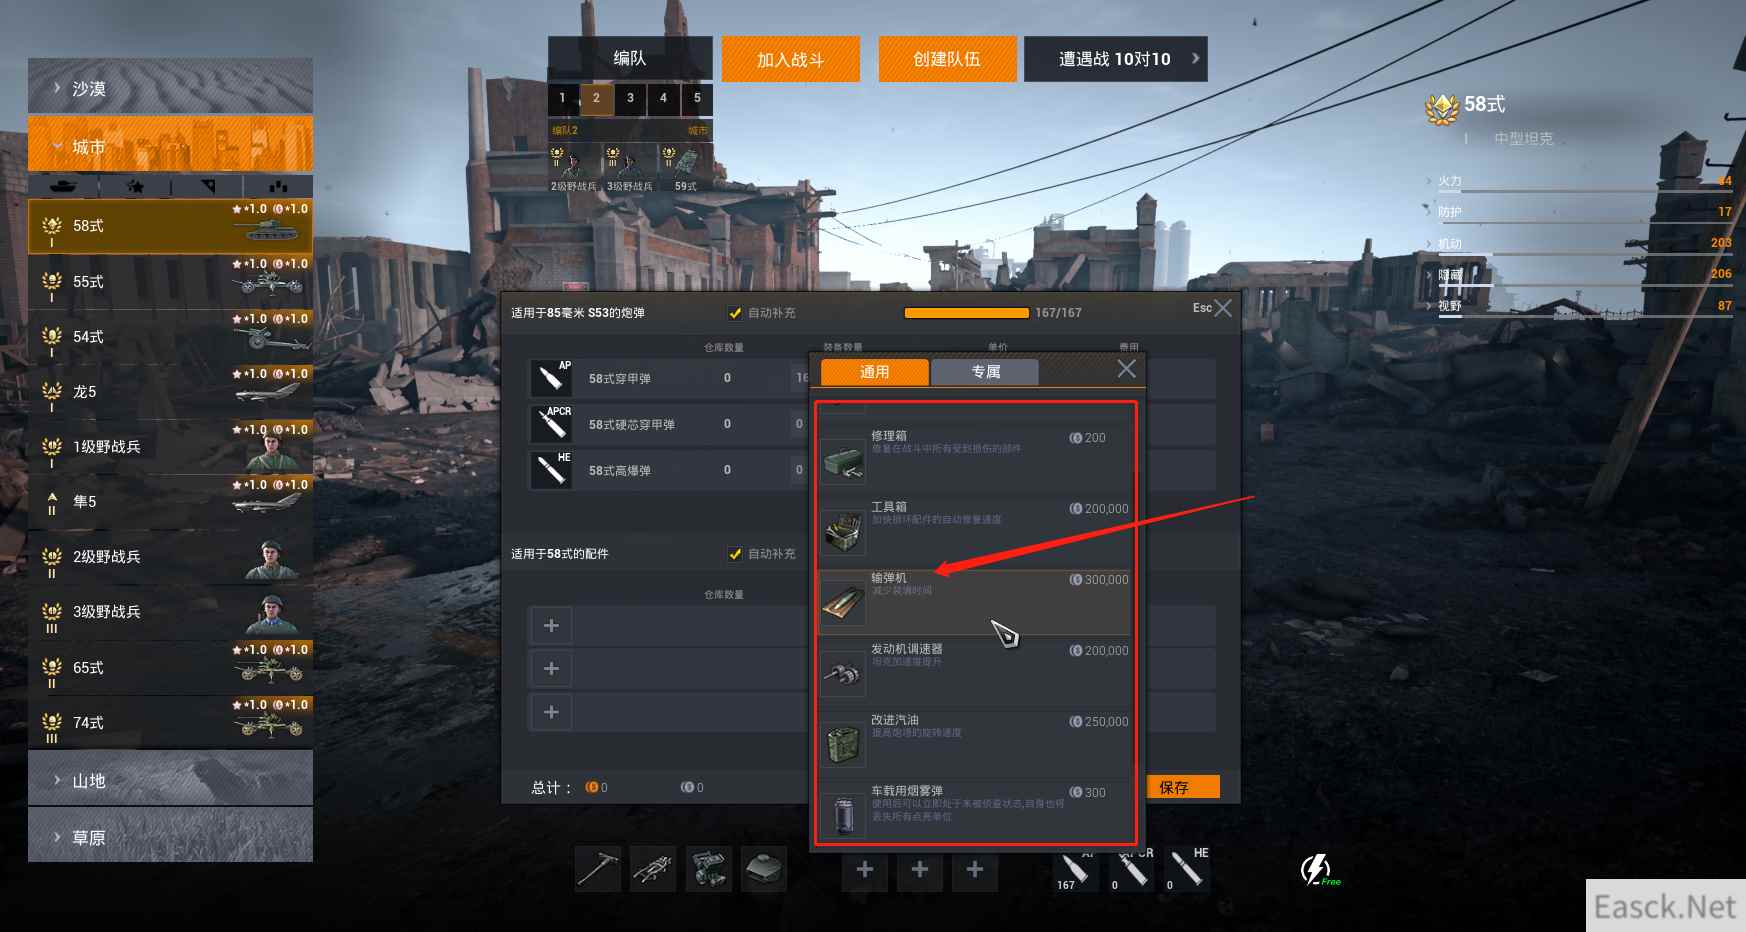This screenshot has width=1746, height=932.
Task: Click the 58式高爆弹 HE shell icon
Action: [551, 470]
